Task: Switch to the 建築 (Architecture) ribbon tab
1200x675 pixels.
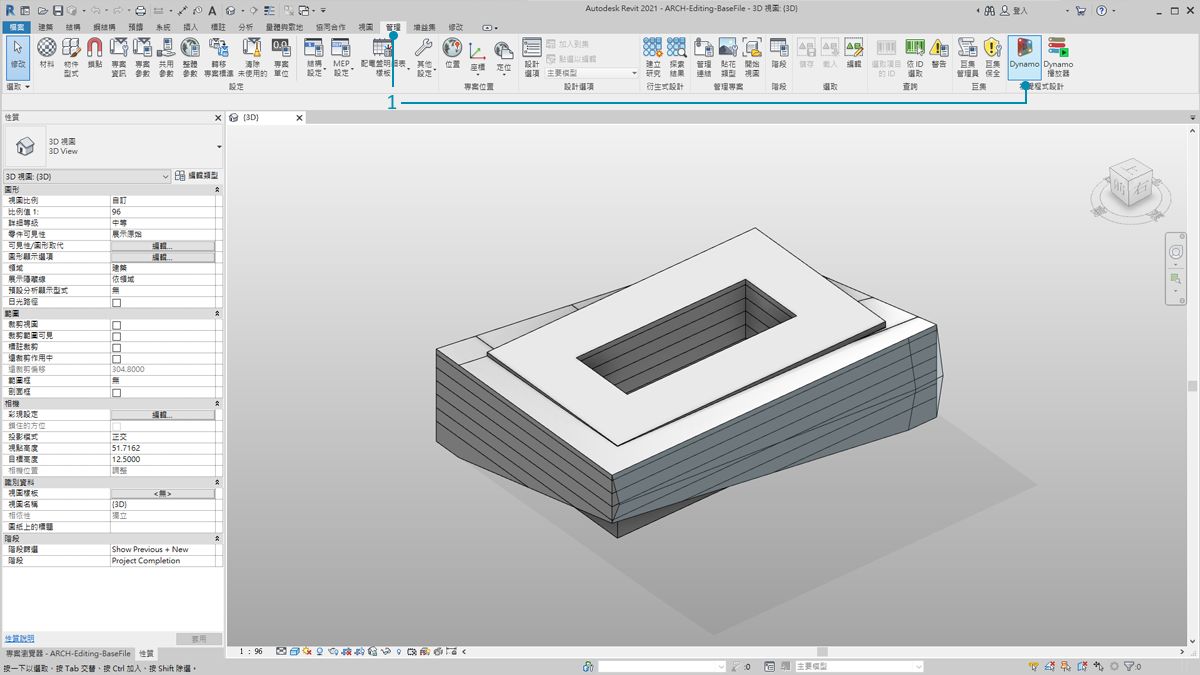Action: coord(47,27)
